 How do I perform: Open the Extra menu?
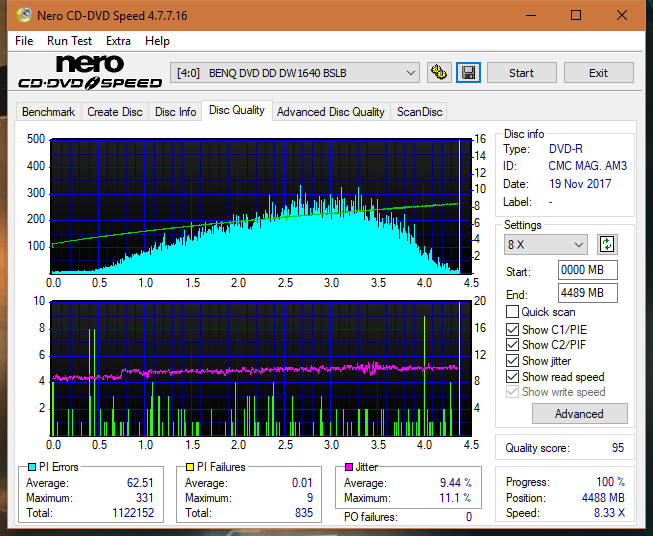pyautogui.click(x=118, y=41)
